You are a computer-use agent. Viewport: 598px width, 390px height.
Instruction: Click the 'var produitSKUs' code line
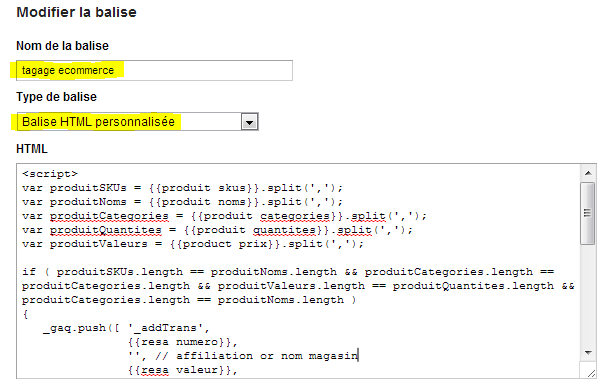point(182,188)
